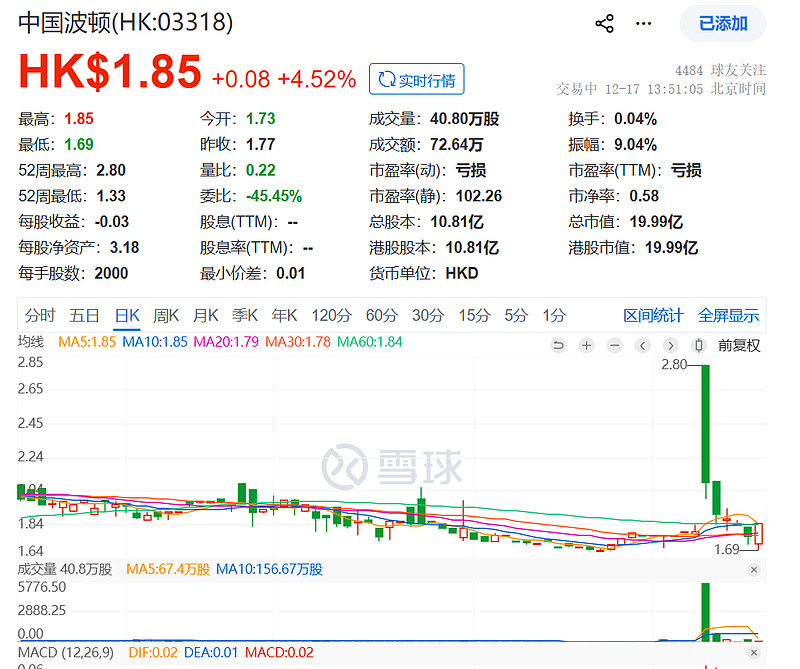Click the volume MA5:67.4万股 label
This screenshot has width=800, height=669.
pyautogui.click(x=168, y=569)
